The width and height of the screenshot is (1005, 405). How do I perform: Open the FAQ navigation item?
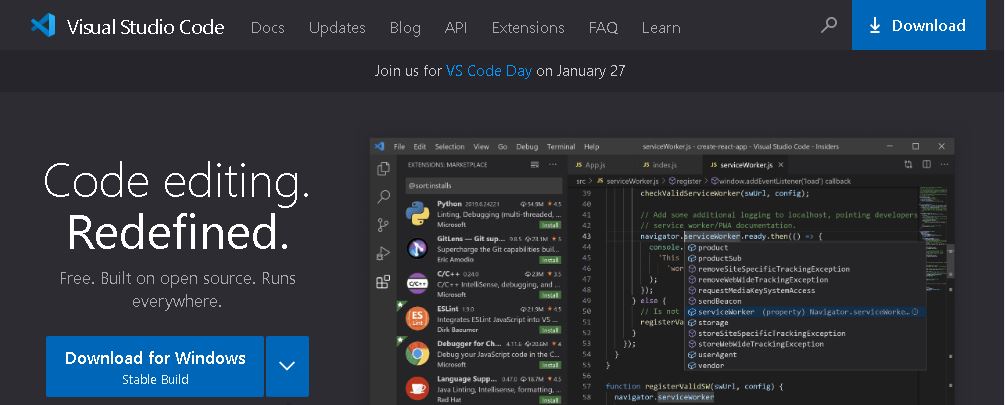(x=603, y=28)
